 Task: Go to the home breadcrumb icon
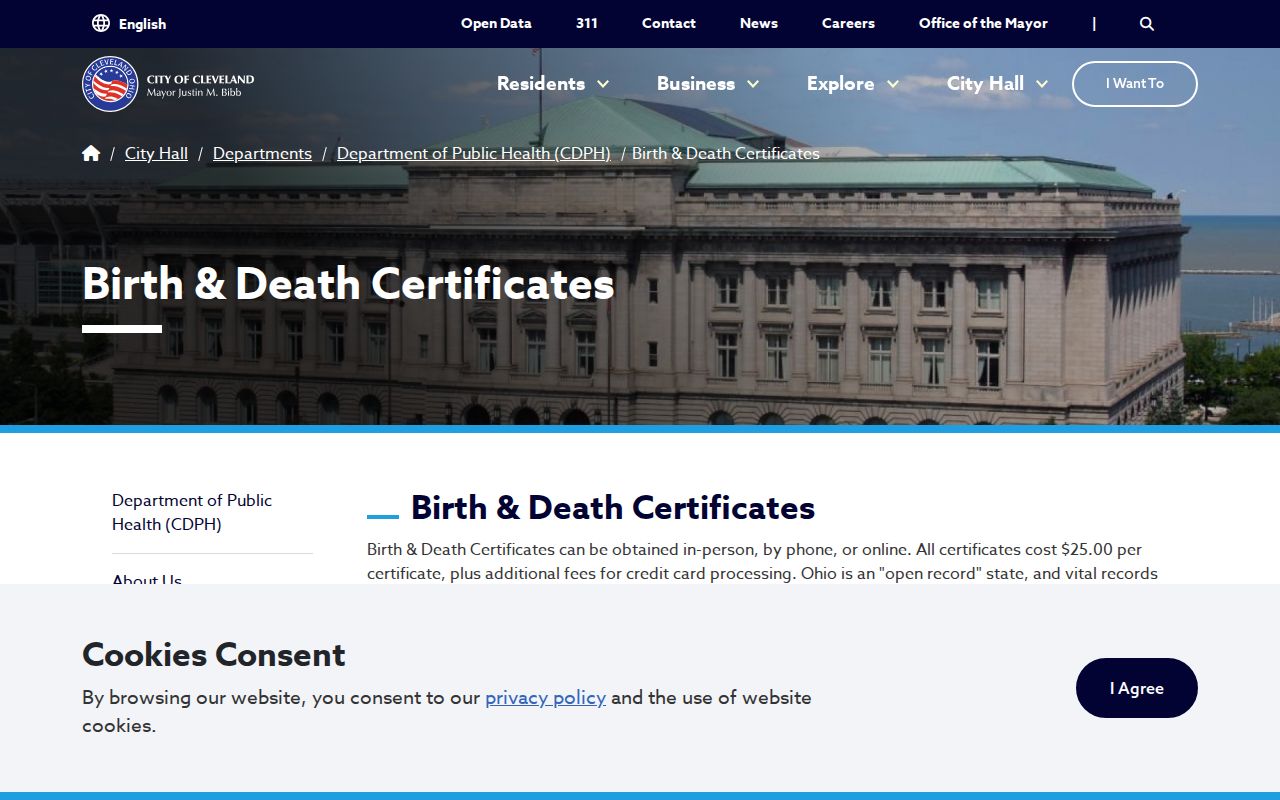tap(91, 153)
